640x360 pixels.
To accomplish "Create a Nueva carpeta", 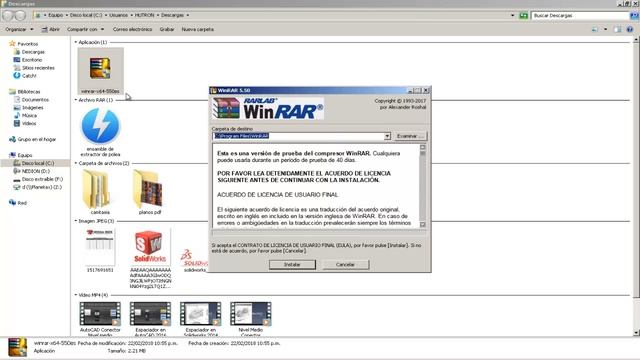I will pyautogui.click(x=198, y=29).
